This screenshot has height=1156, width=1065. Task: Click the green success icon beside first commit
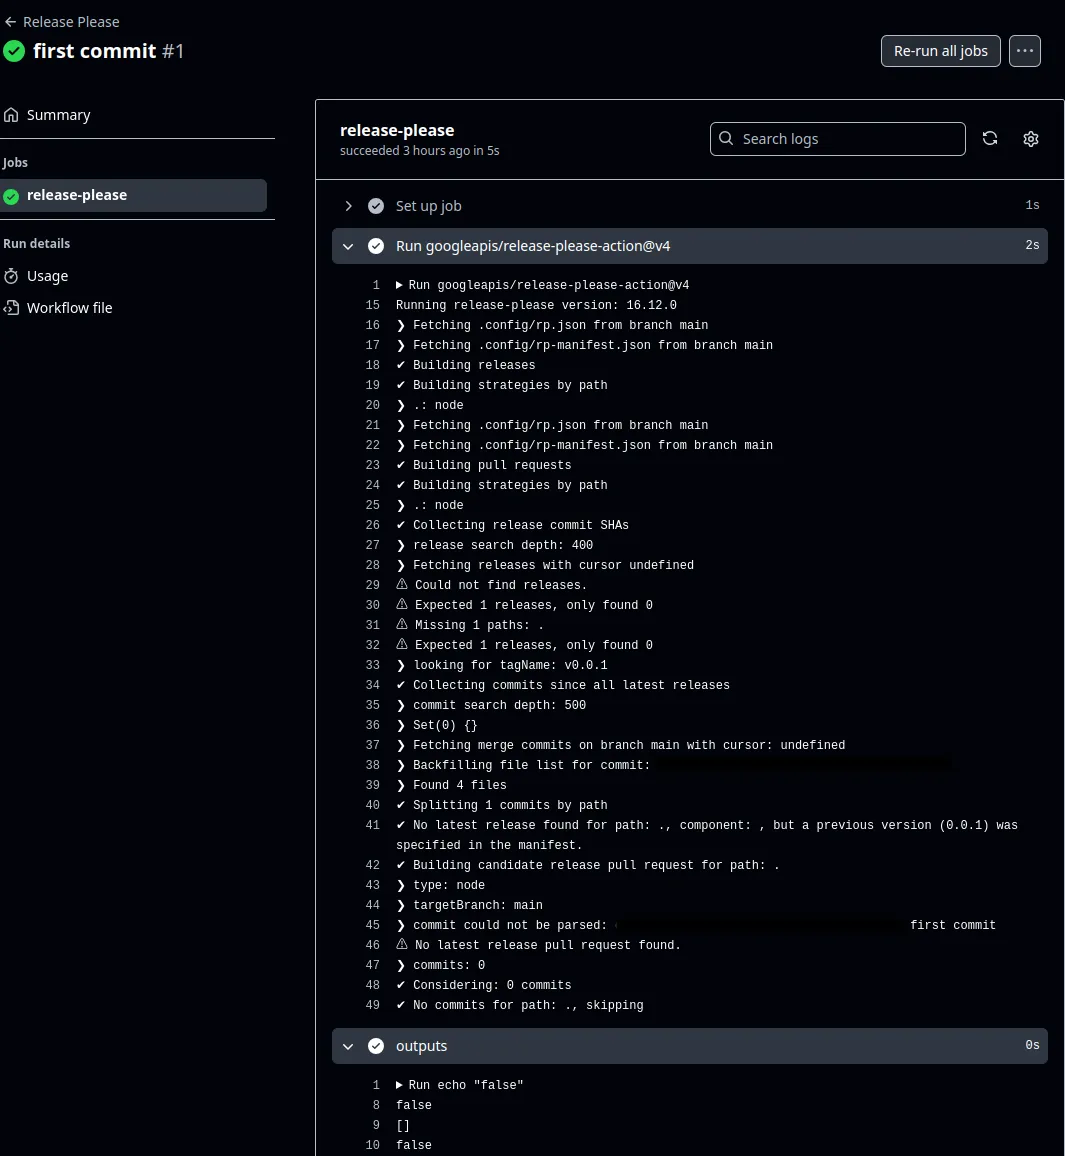point(14,51)
